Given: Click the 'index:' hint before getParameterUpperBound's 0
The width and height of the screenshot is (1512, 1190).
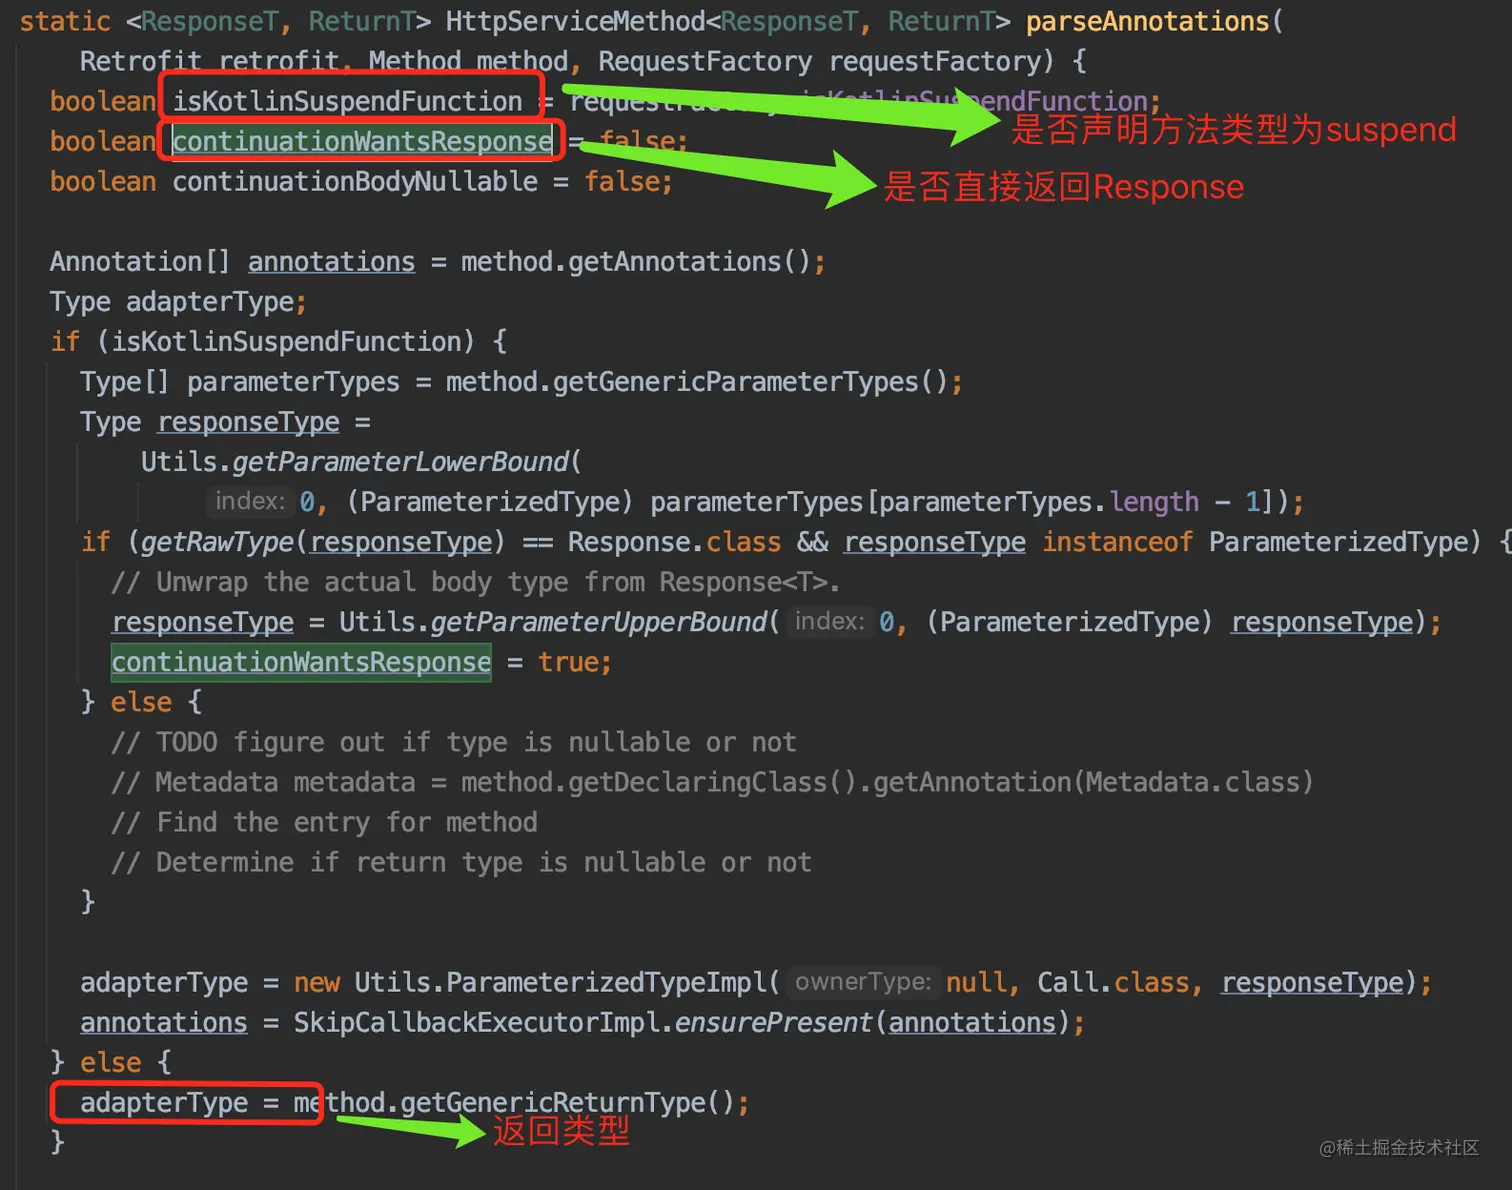Looking at the screenshot, I should coord(829,621).
